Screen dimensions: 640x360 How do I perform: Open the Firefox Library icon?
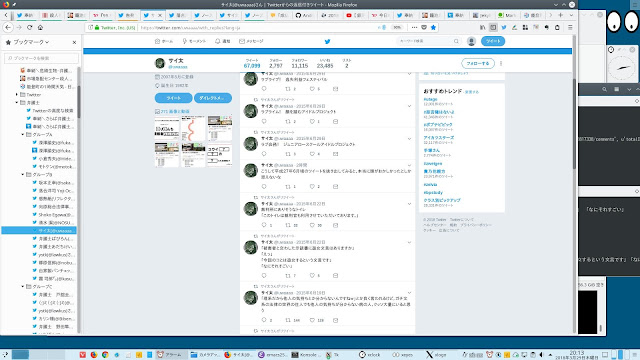(x=482, y=27)
